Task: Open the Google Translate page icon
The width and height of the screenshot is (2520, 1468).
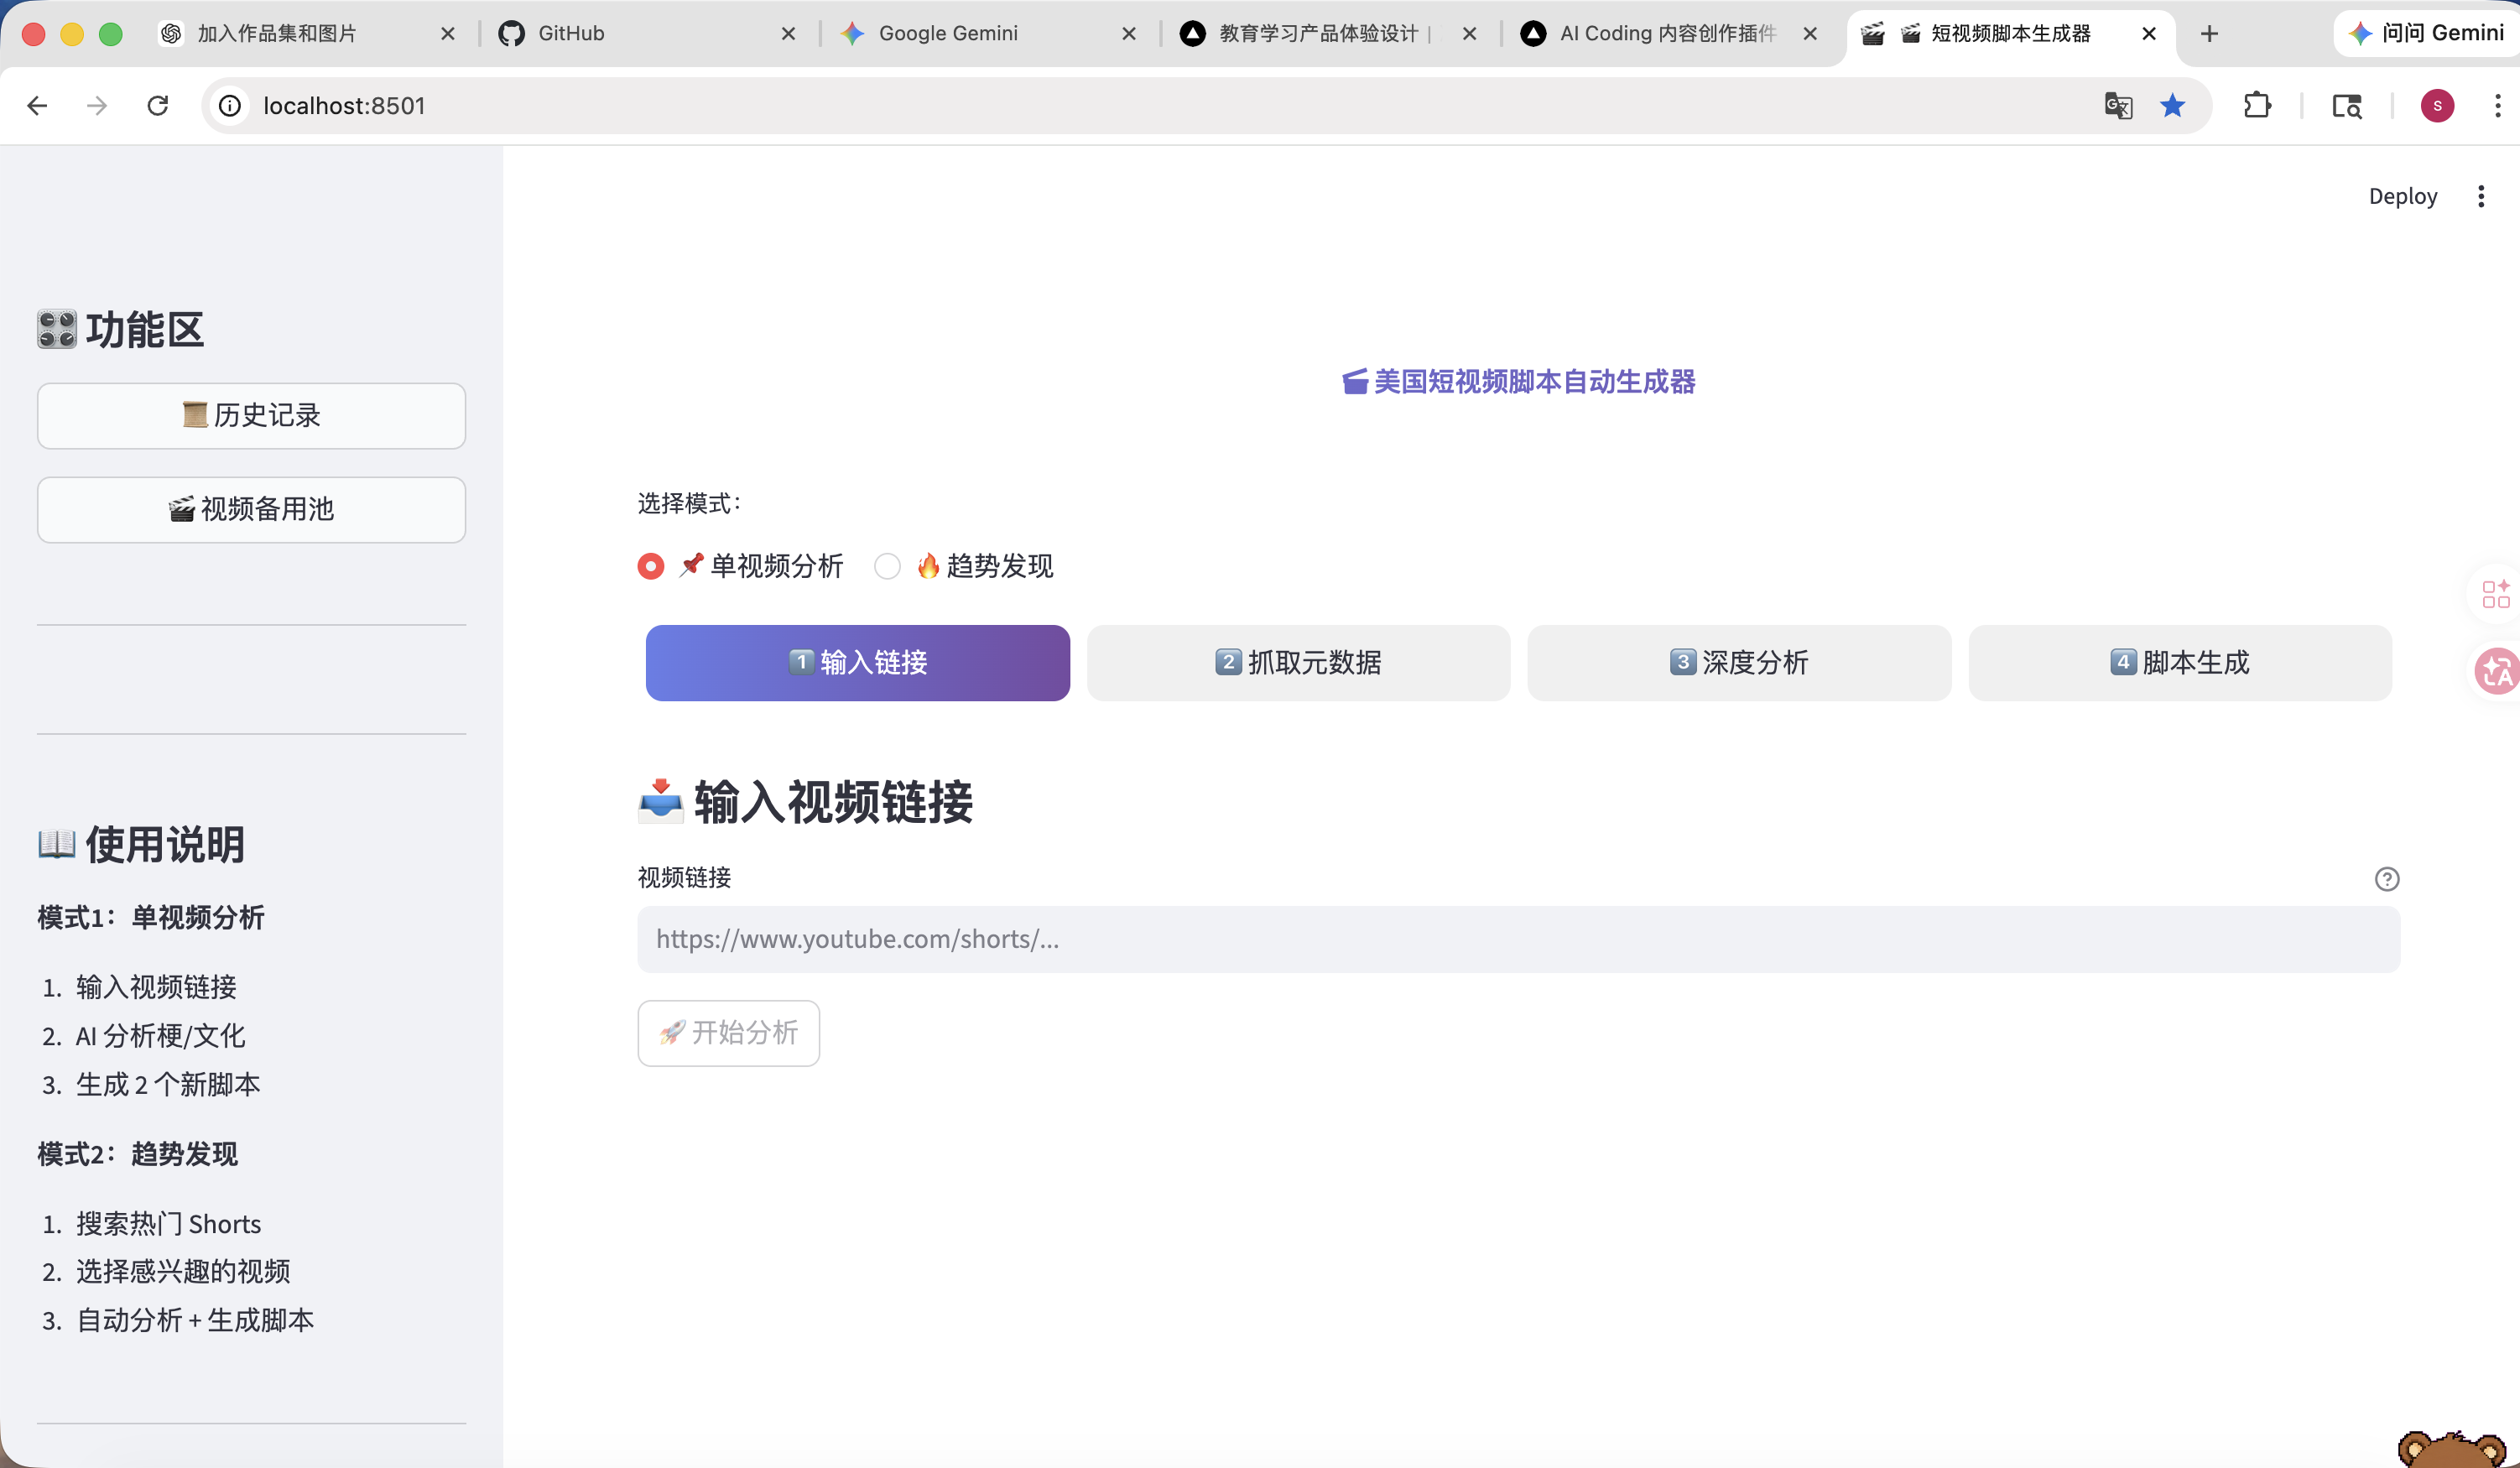Action: tap(2118, 106)
